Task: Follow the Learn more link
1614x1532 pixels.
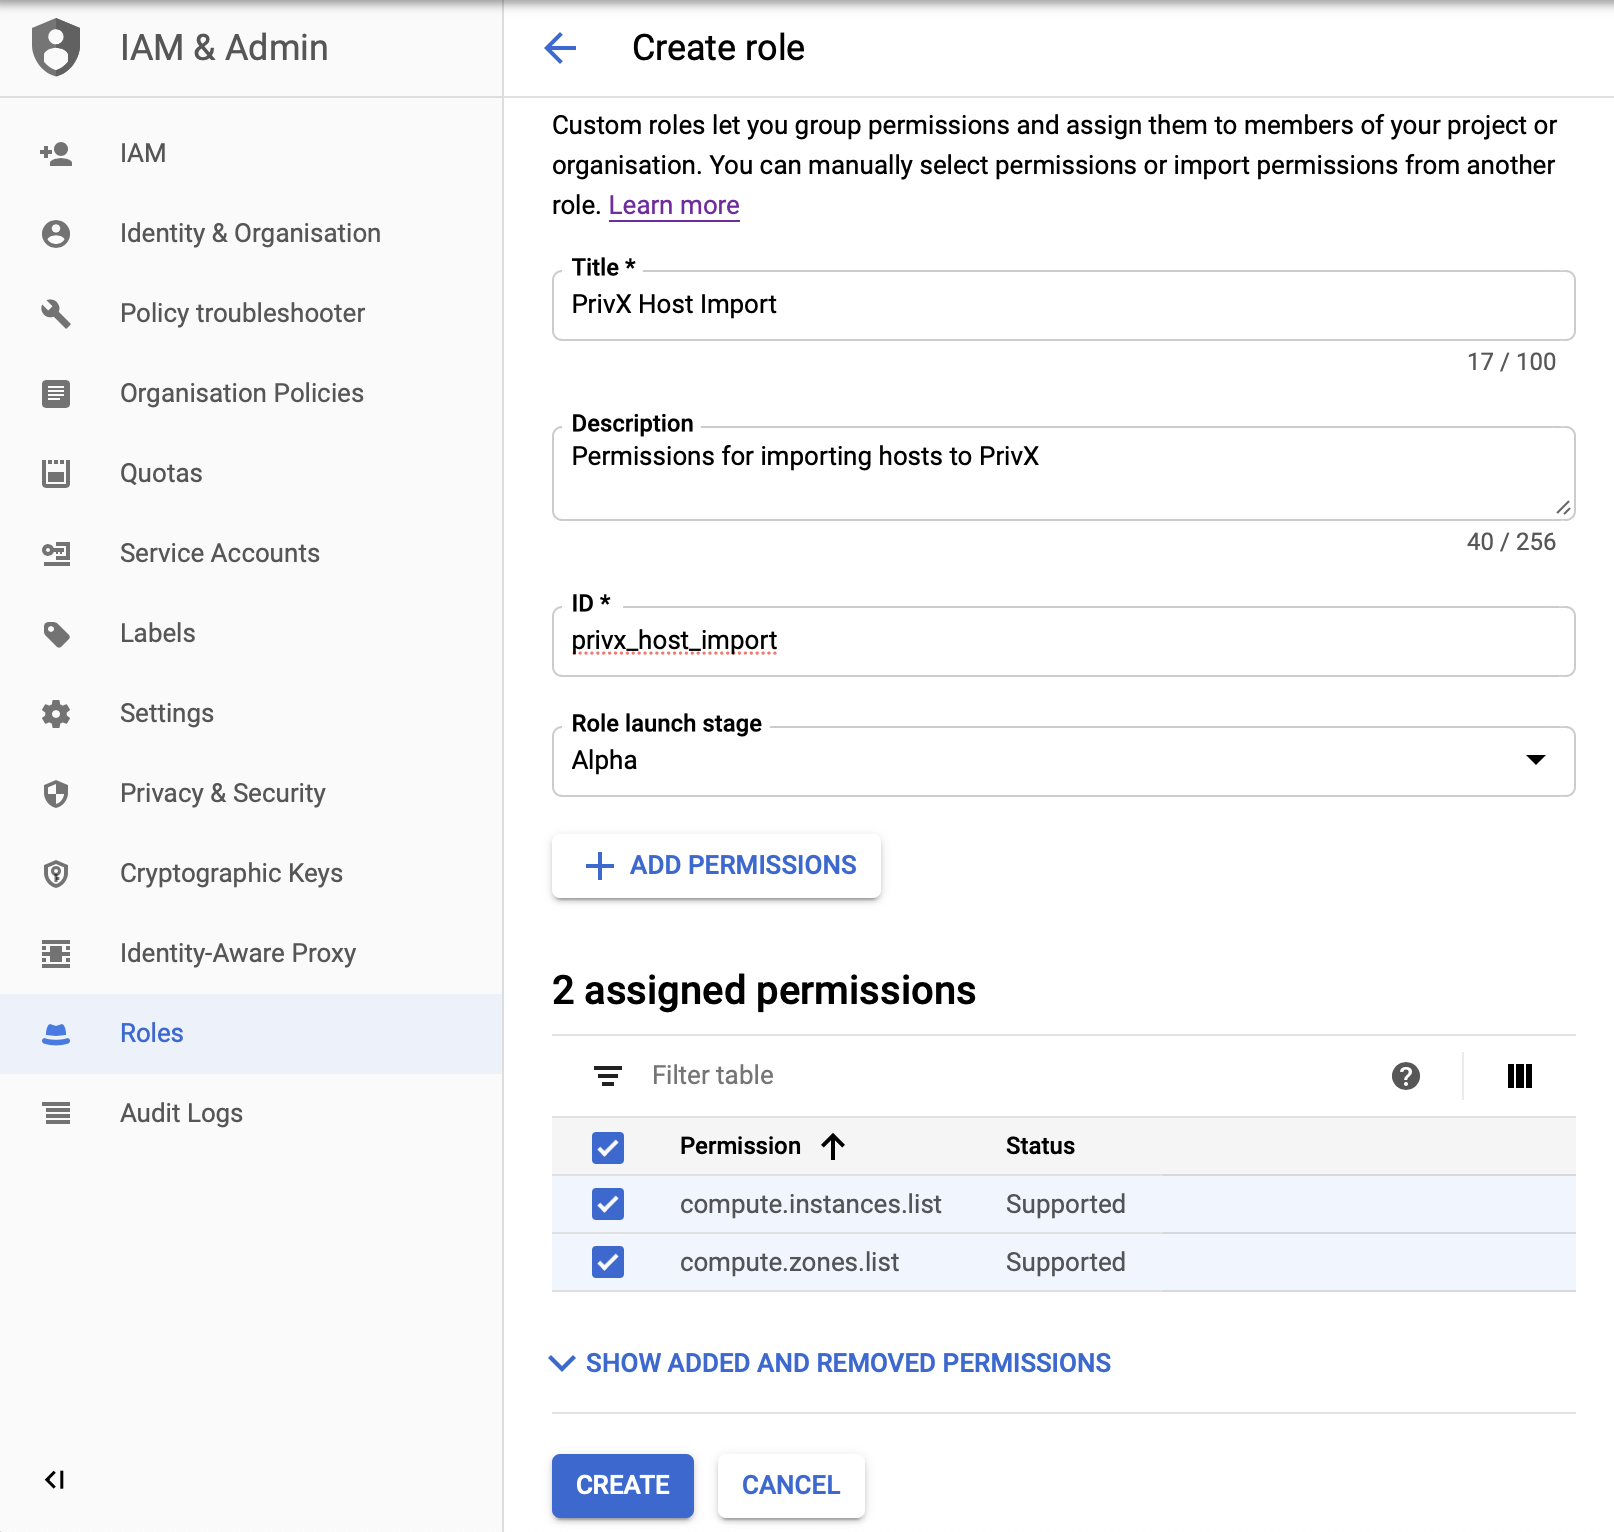Action: pyautogui.click(x=674, y=205)
